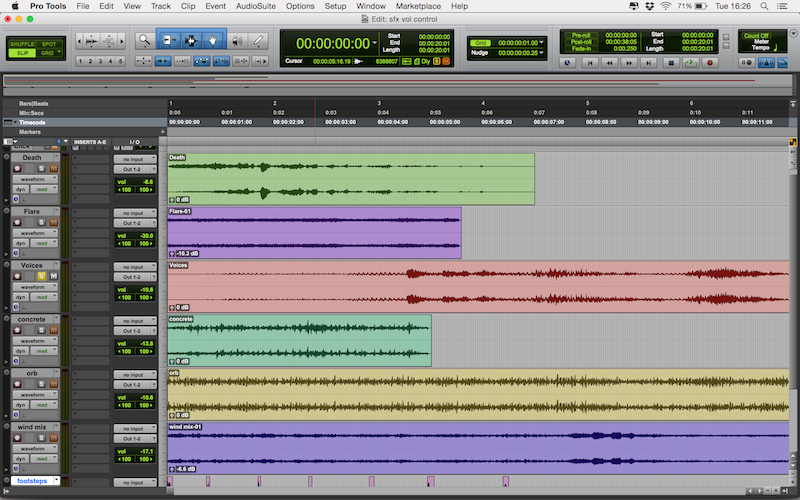Open the Marketplace menu
800x500 pixels.
click(x=418, y=6)
